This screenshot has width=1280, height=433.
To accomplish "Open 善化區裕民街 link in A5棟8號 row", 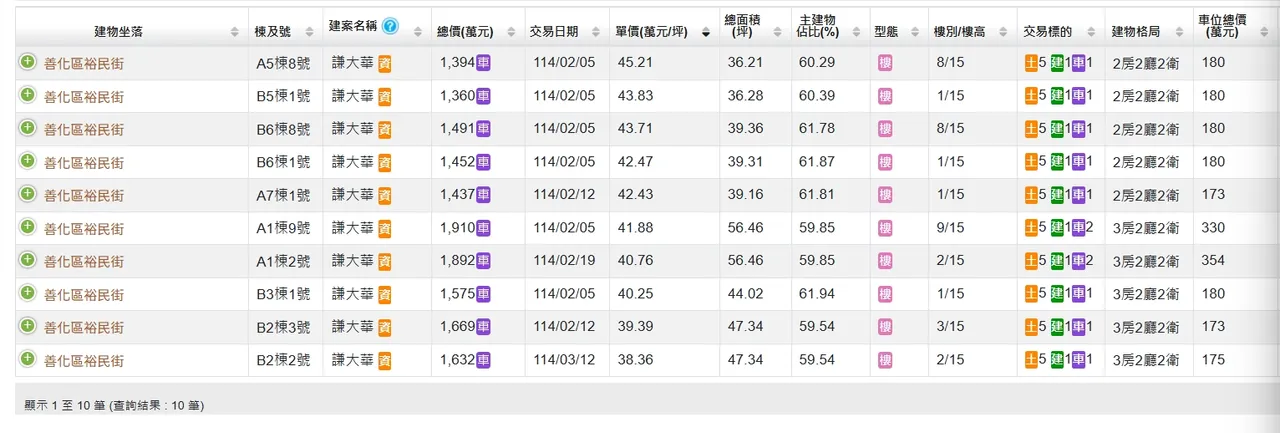I will [84, 63].
